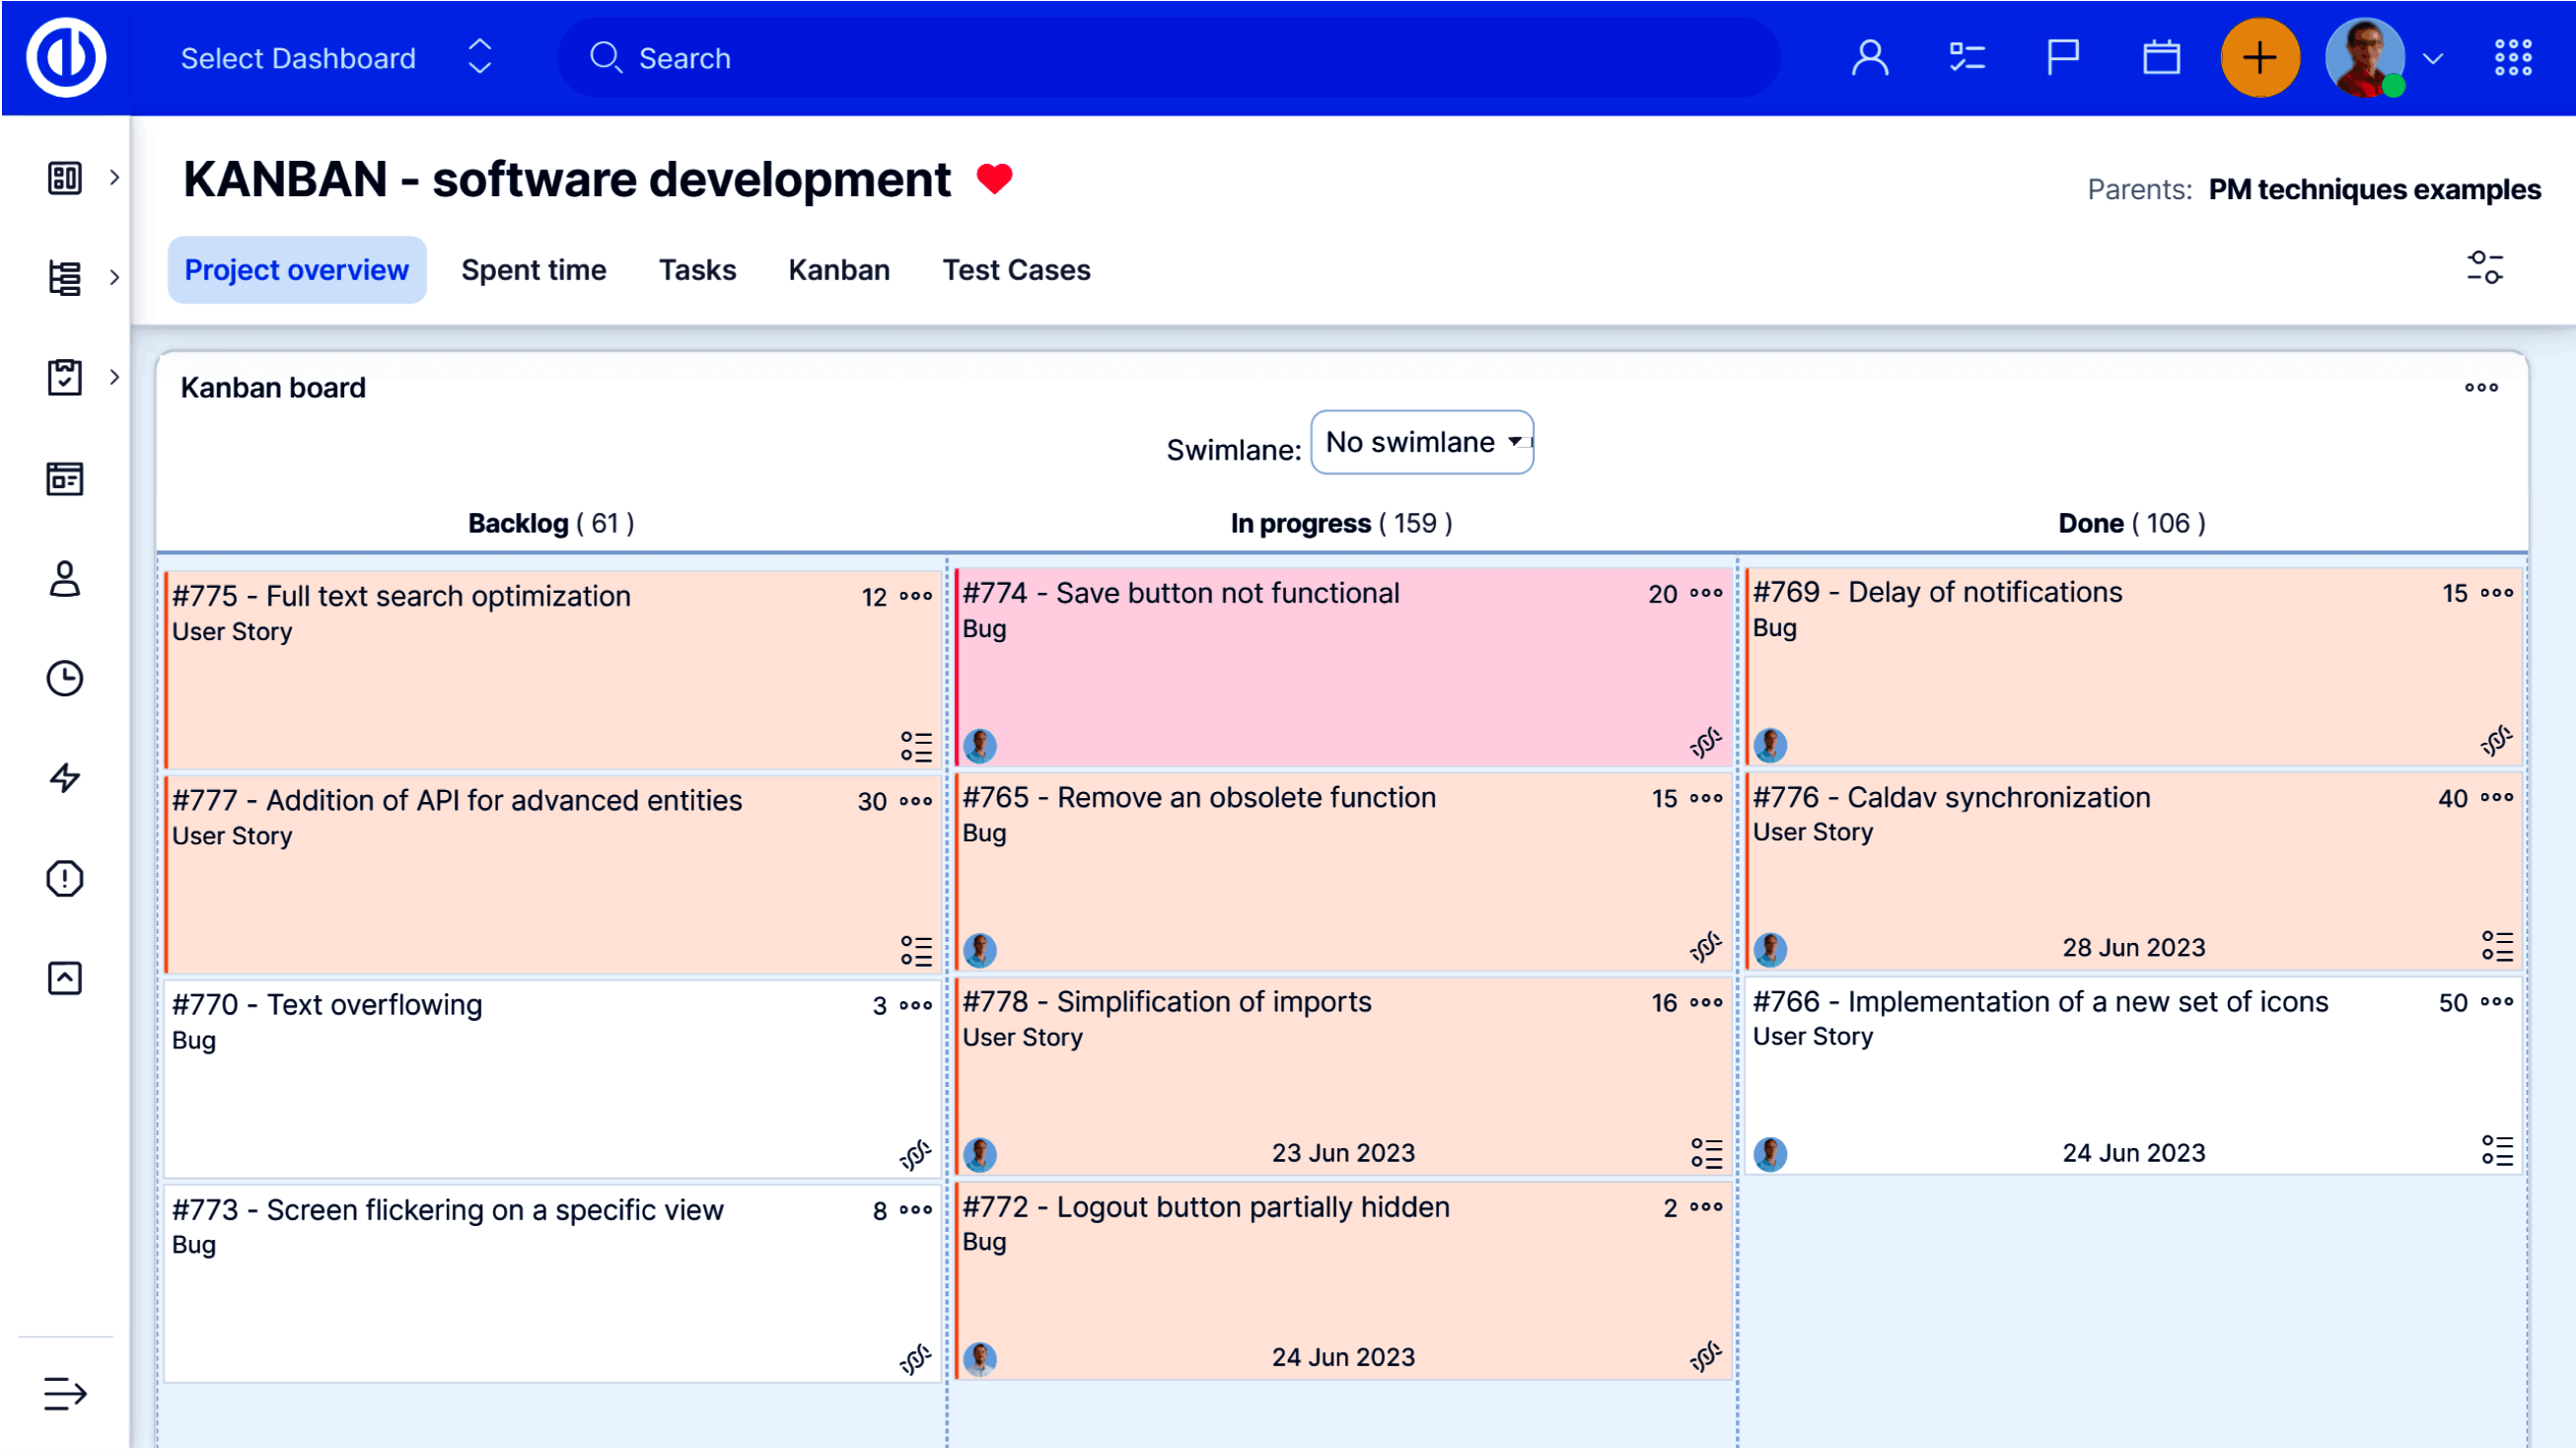Toggle the heart favorite next to the project title
This screenshot has width=2576, height=1449.
click(x=995, y=179)
